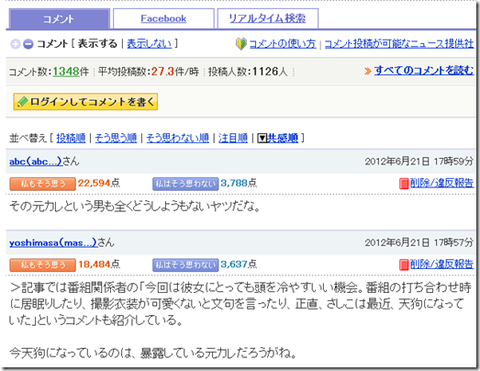Viewport: 480px width, 371px height.
Task: Click the 1348 comment count link
Action: [66, 71]
